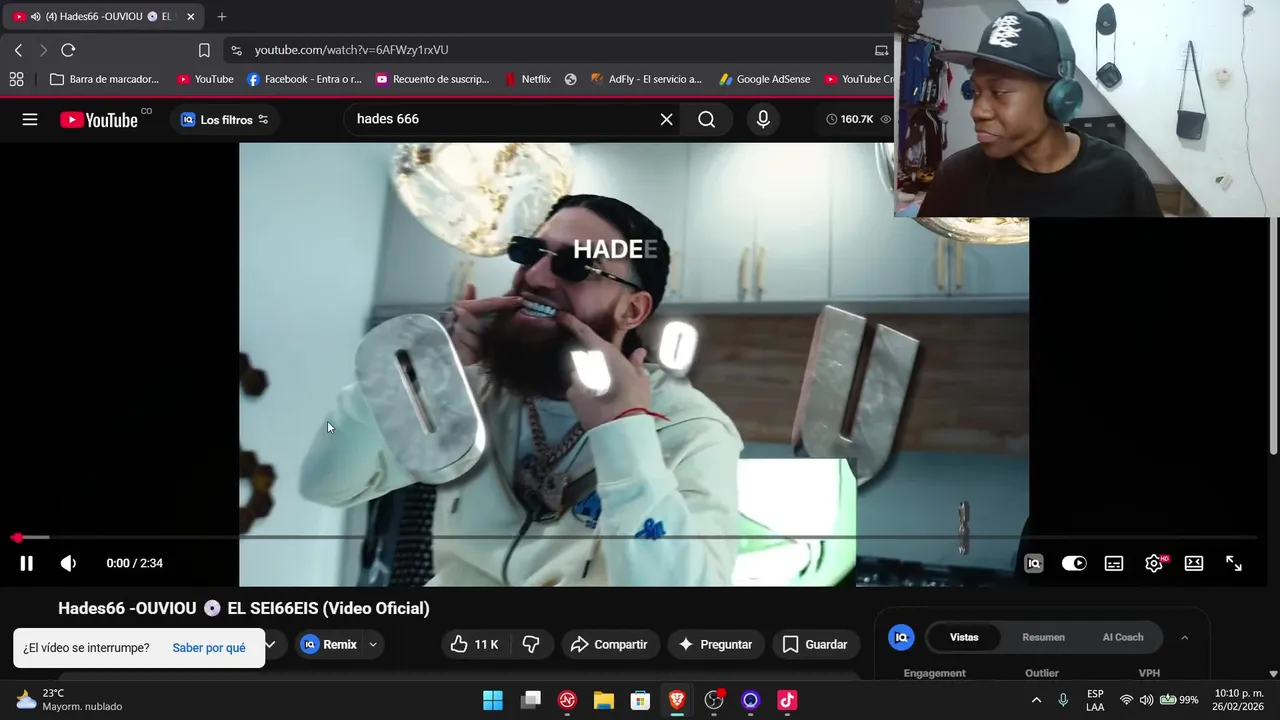1280x720 pixels.
Task: Open the Los filtros vidIQ button
Action: click(x=224, y=120)
